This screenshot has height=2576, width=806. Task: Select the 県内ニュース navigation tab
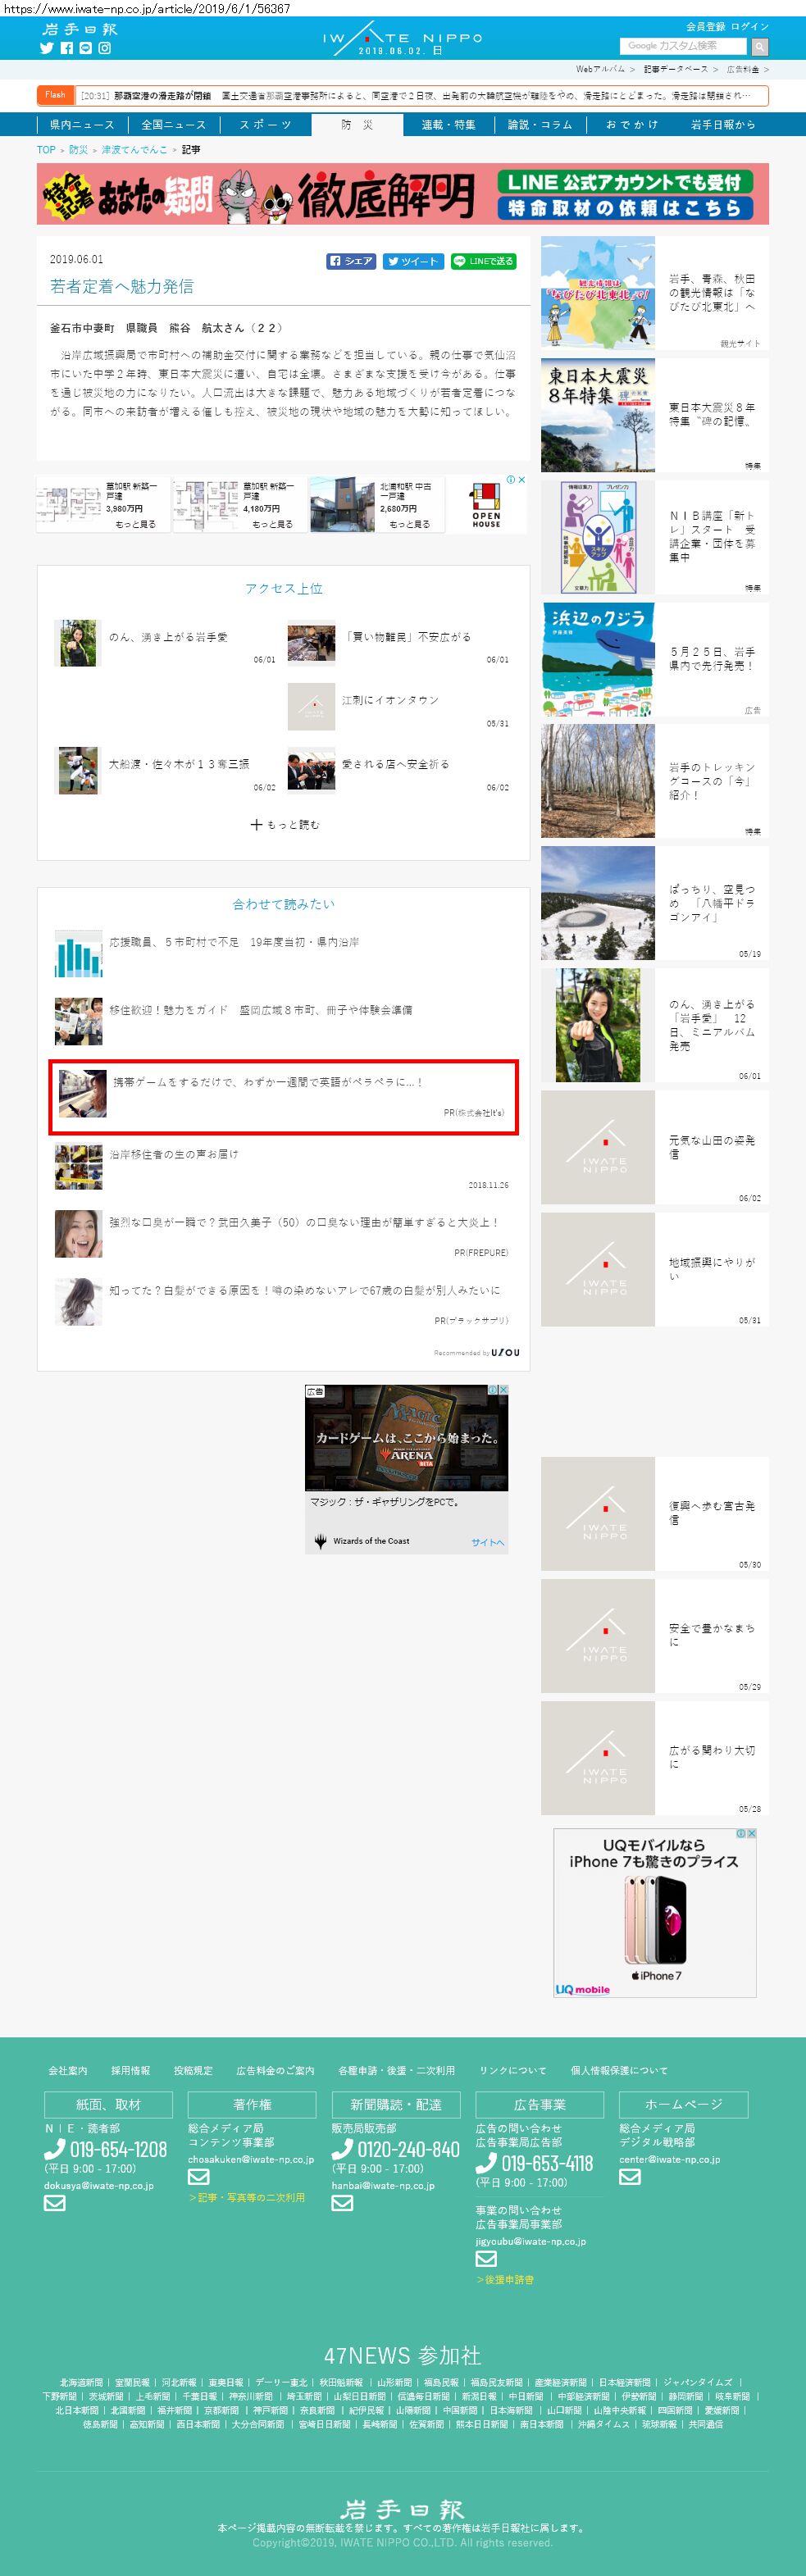tap(82, 125)
